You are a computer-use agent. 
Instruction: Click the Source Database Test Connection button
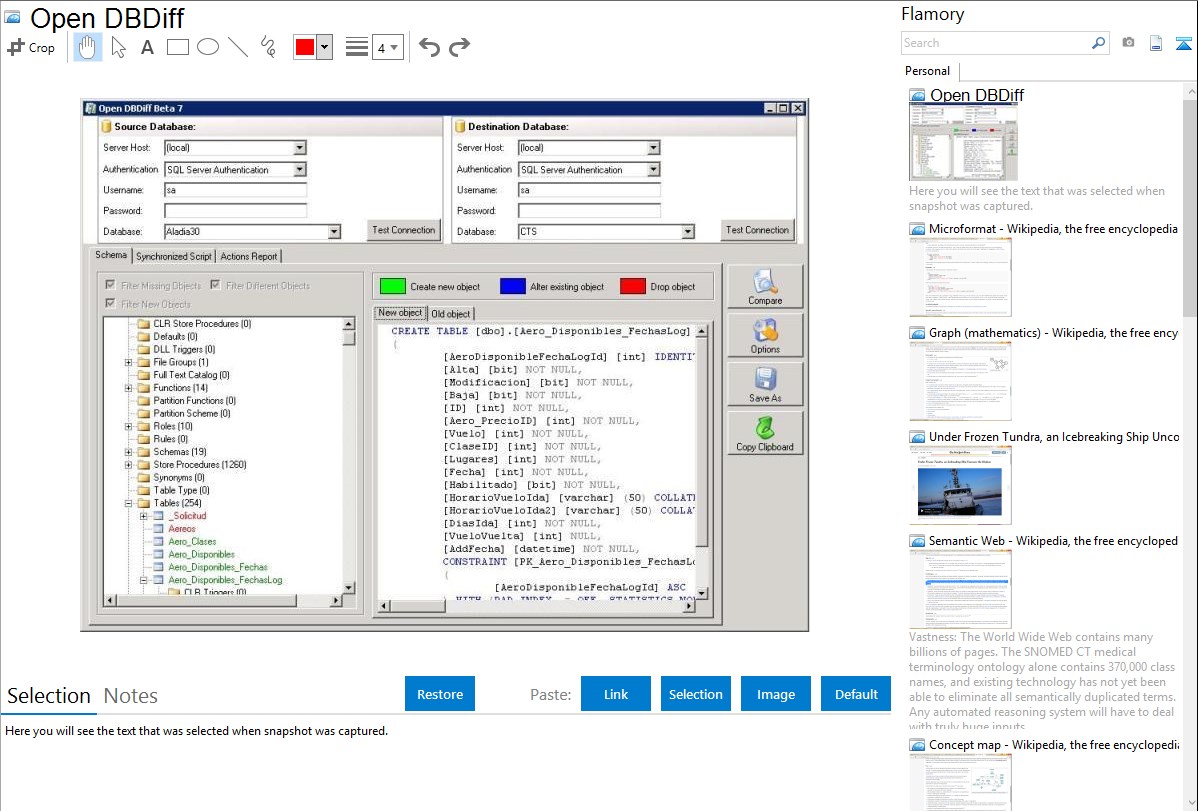pyautogui.click(x=403, y=230)
